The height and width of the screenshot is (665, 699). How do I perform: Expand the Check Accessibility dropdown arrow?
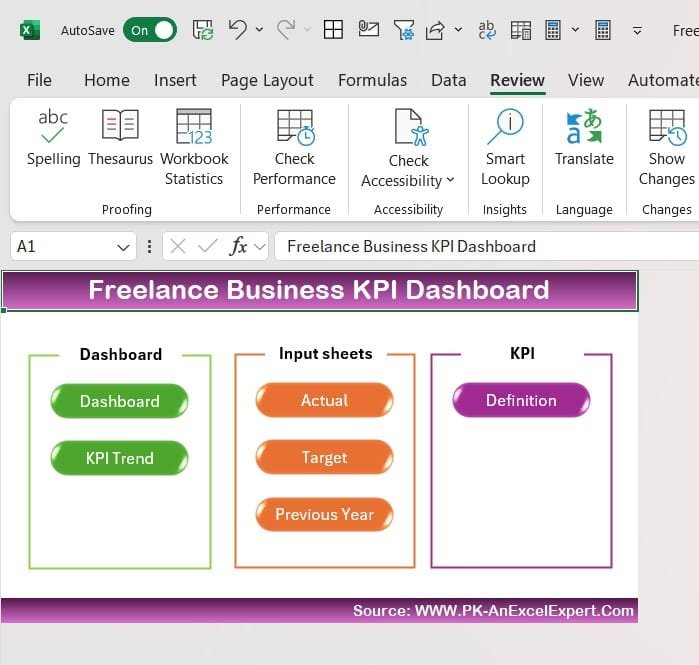point(450,180)
